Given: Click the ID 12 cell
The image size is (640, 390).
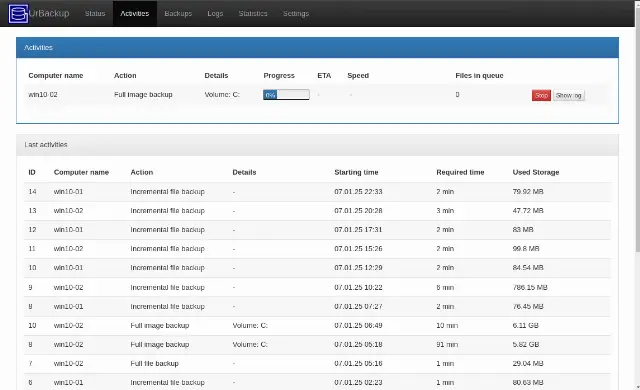Looking at the screenshot, I should pos(32,230).
